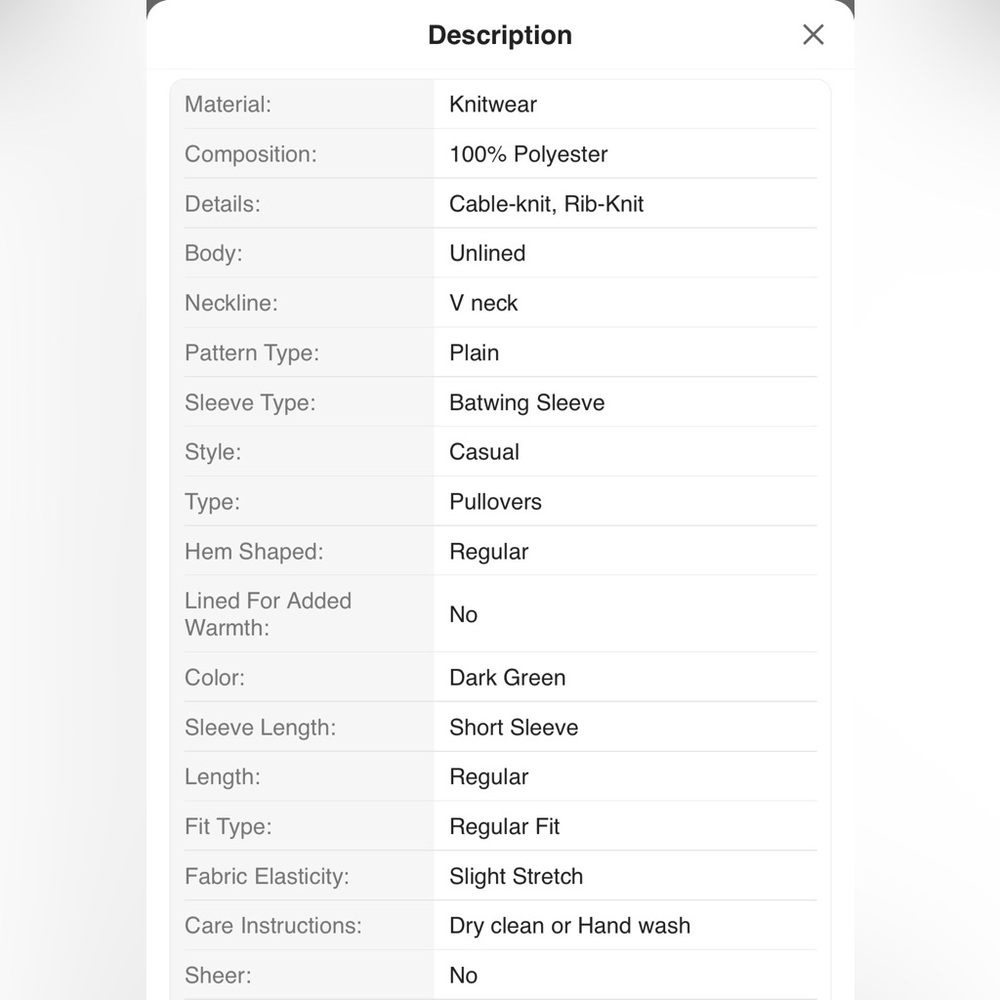The image size is (1000, 1000).
Task: Click the Sheer row label
Action: (217, 975)
